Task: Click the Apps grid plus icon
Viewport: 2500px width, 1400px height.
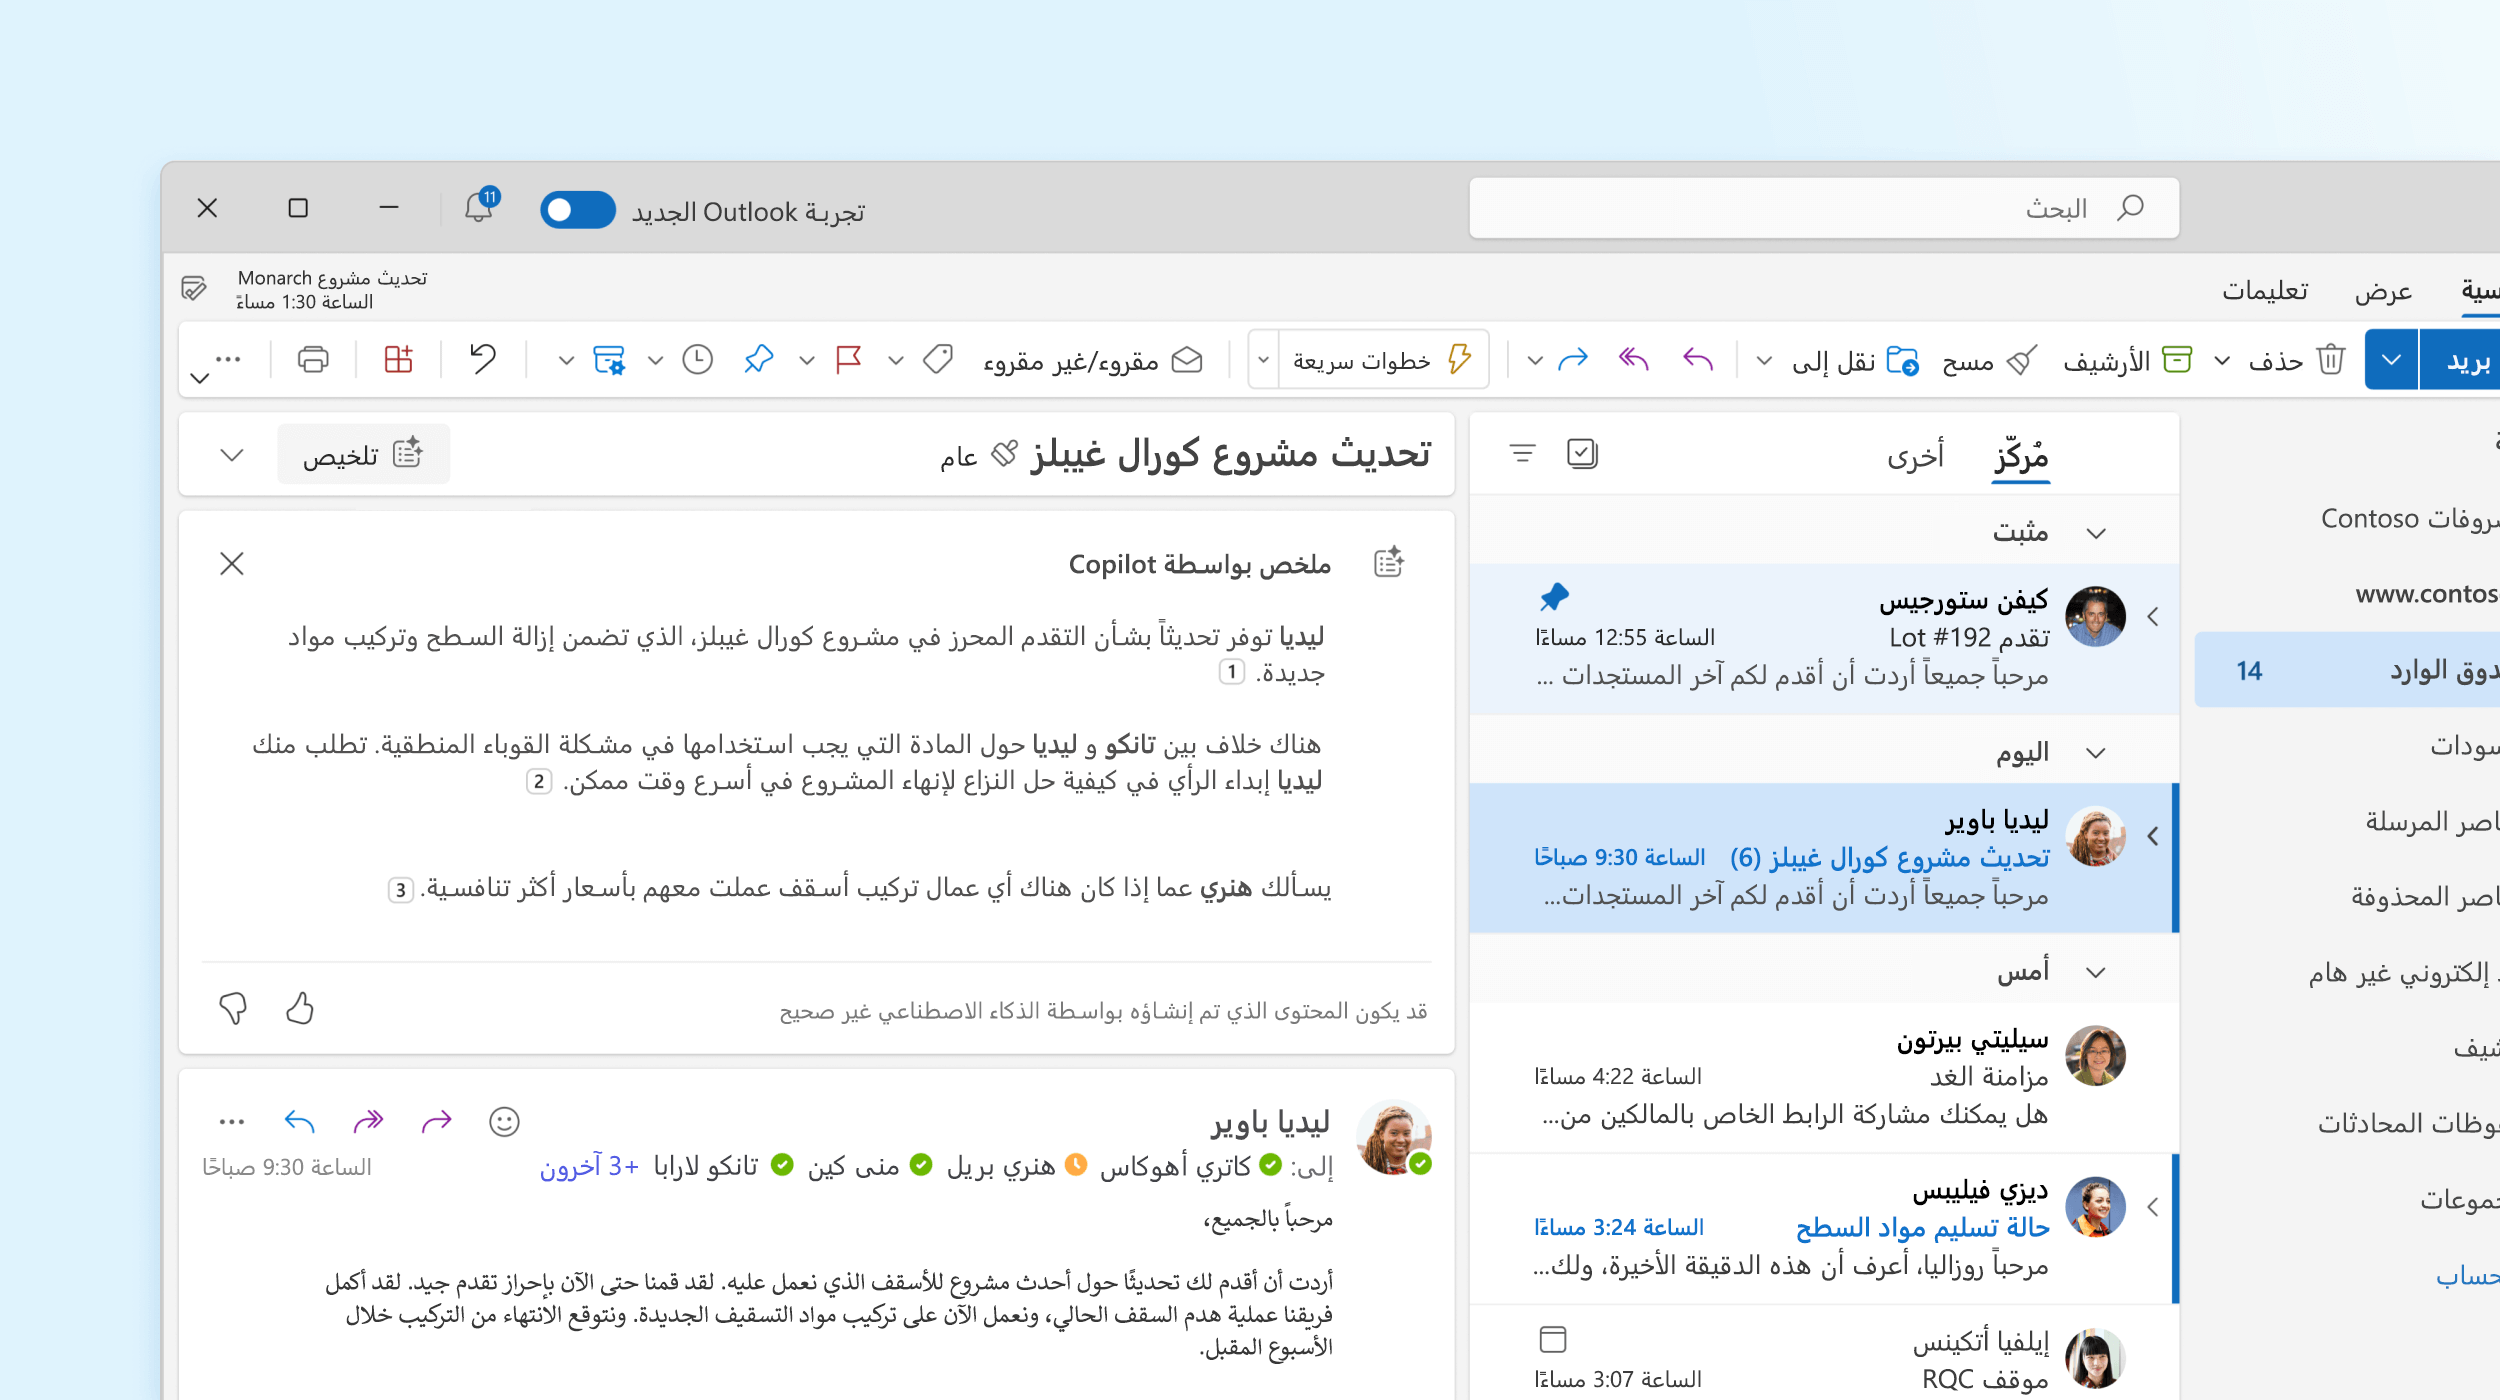Action: click(398, 359)
